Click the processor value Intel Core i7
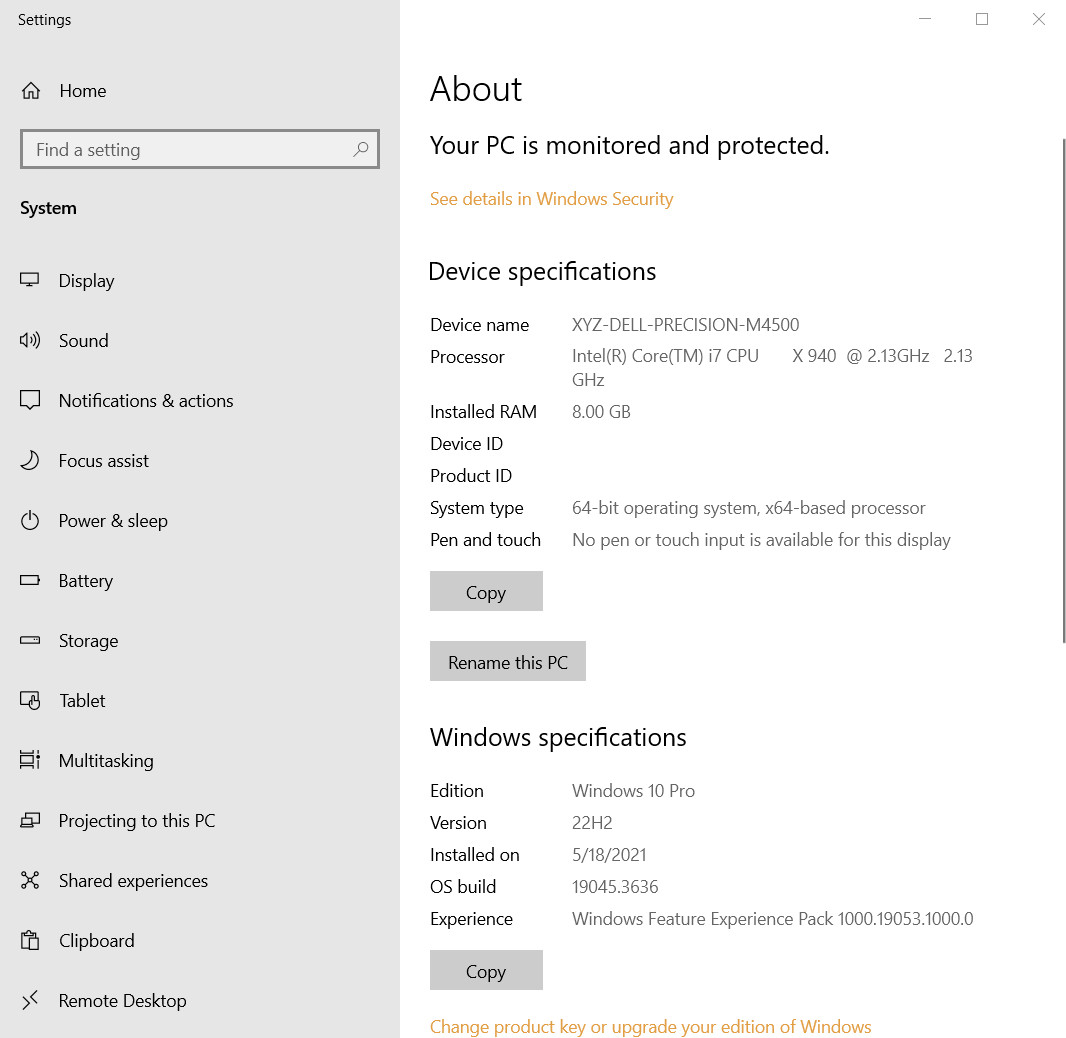 coord(772,367)
